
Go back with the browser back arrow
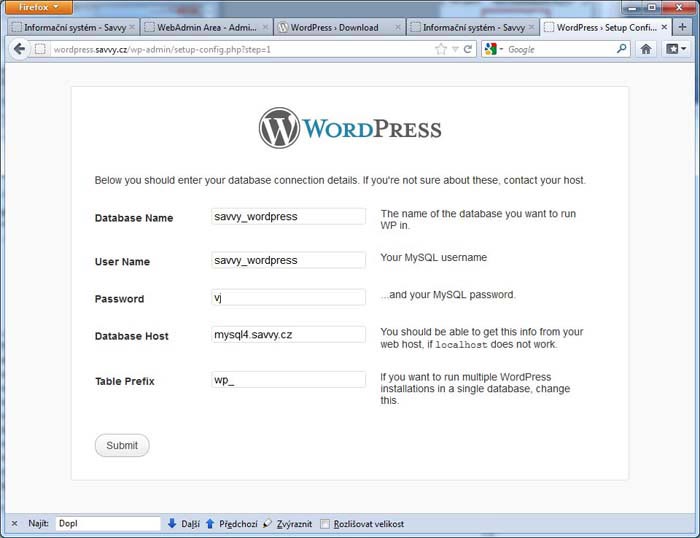pos(19,49)
